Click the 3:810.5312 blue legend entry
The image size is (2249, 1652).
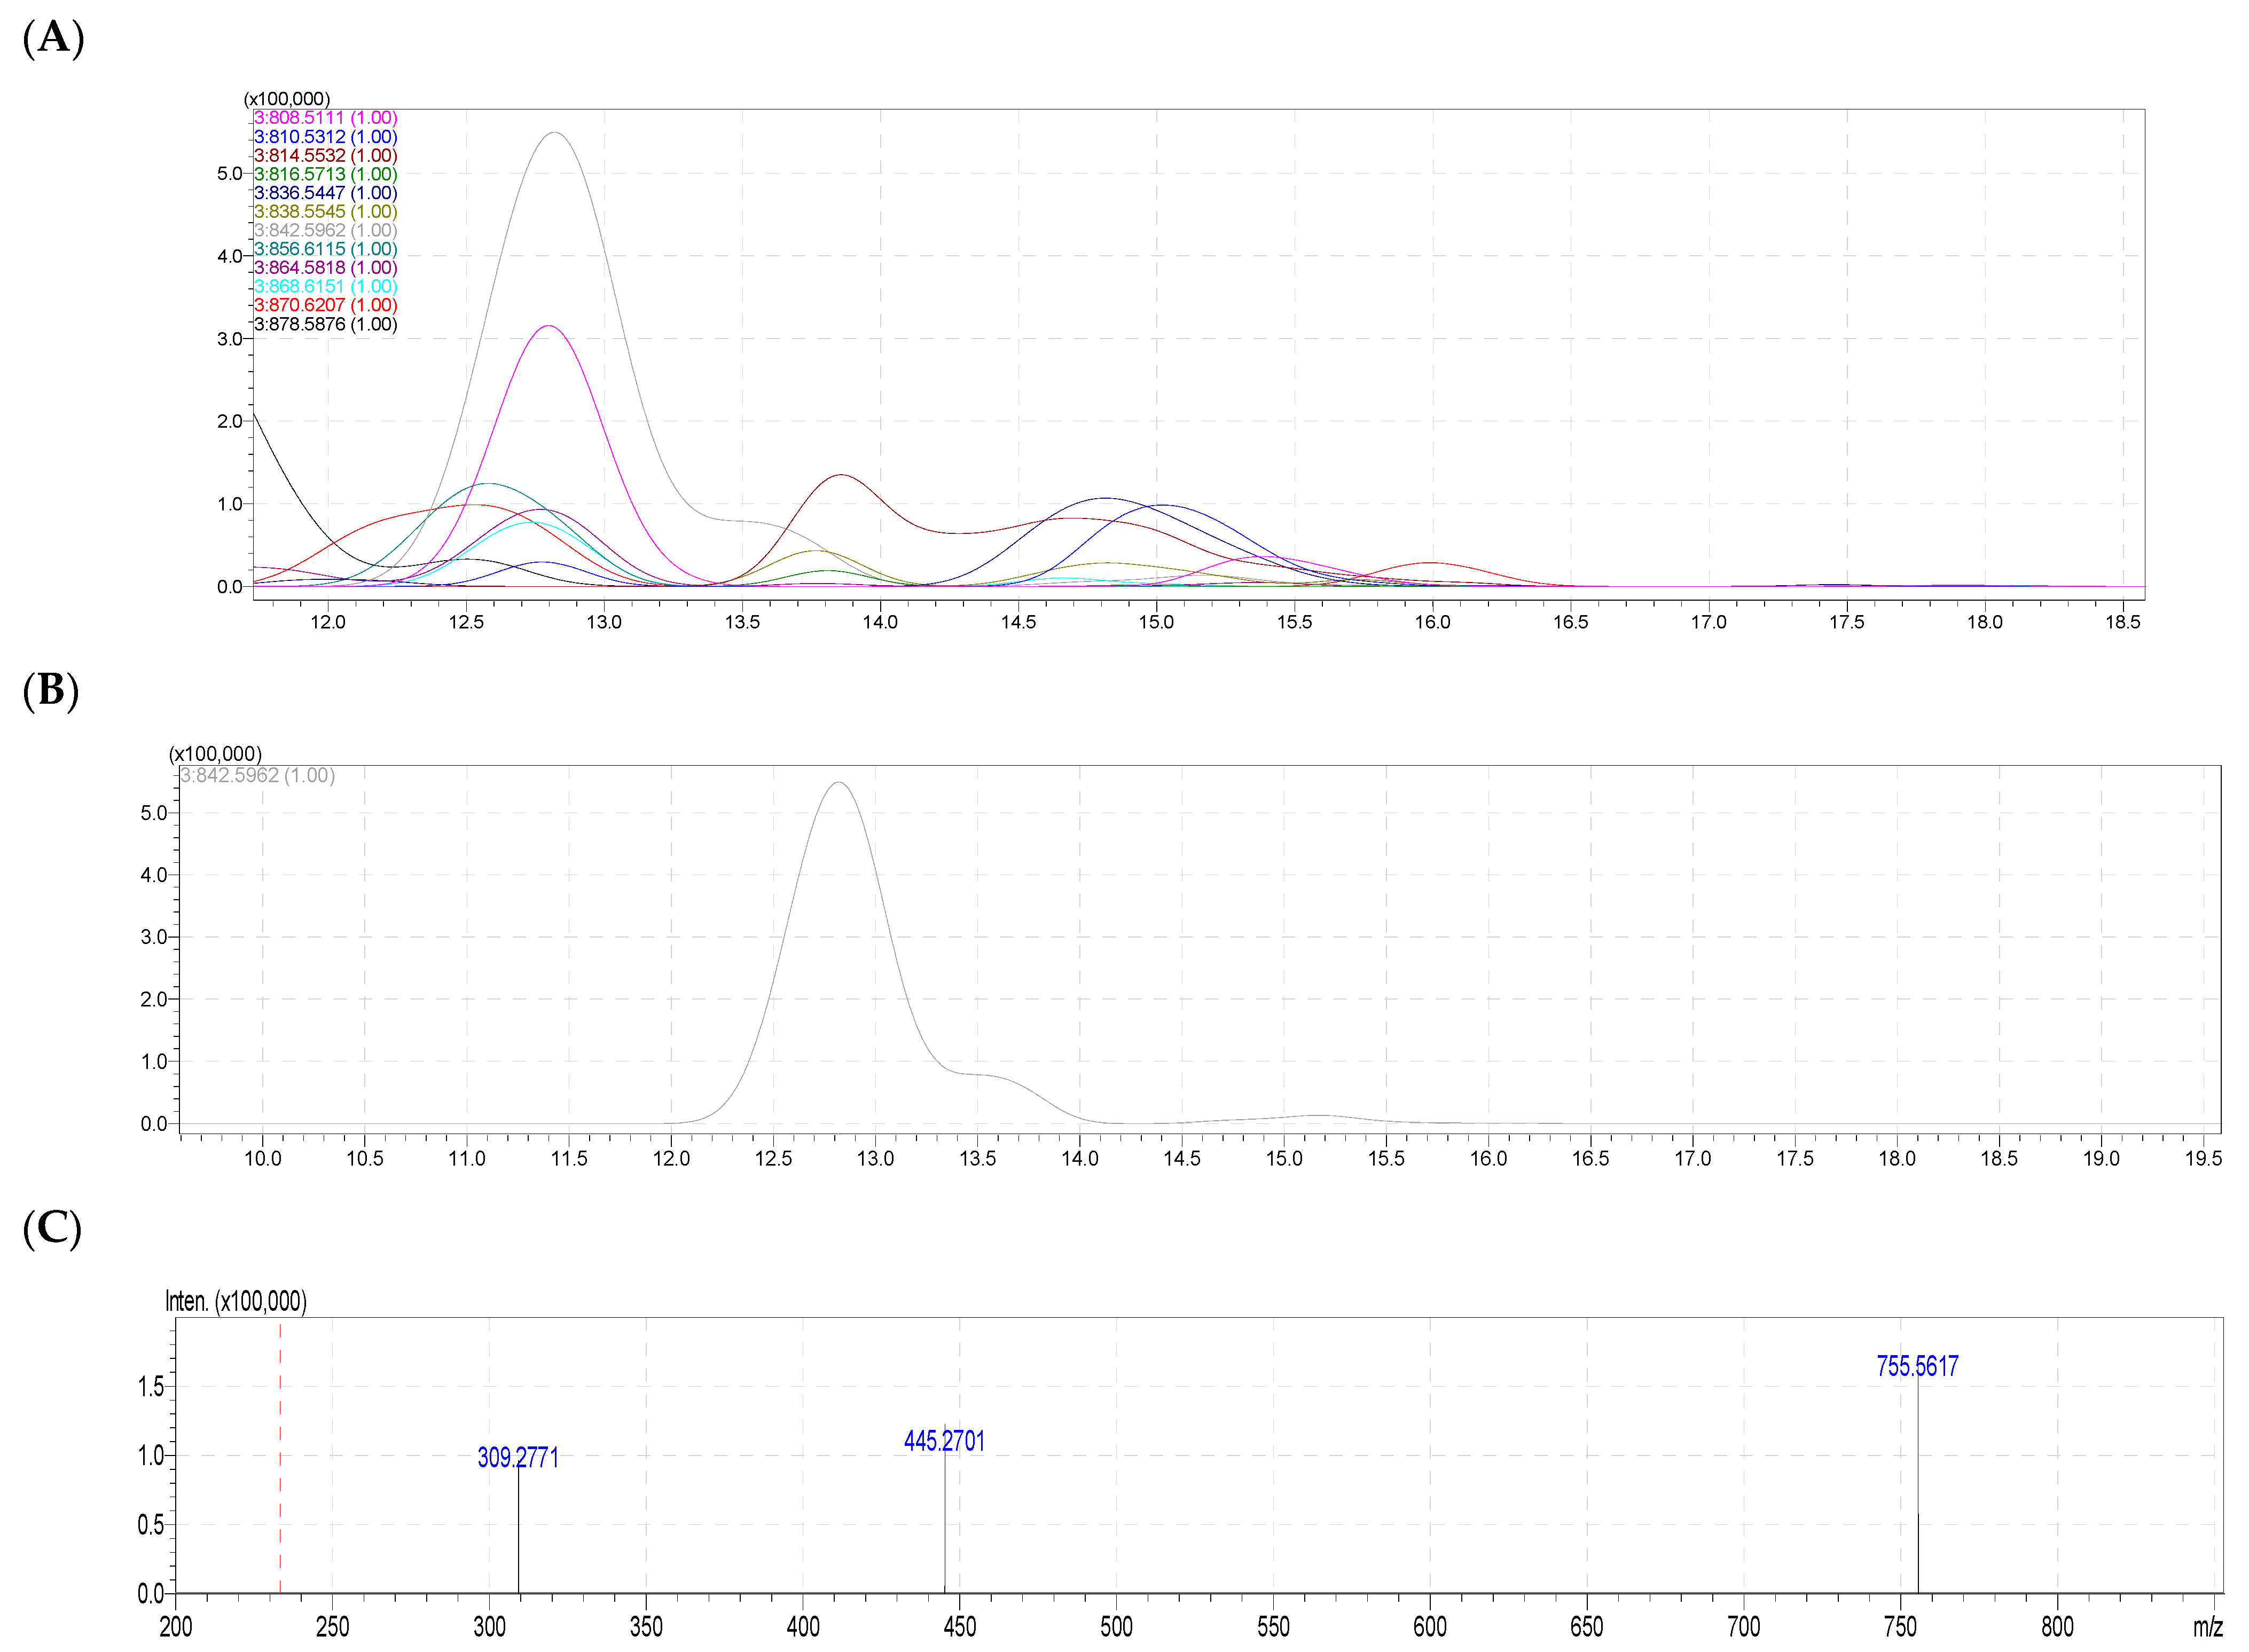pyautogui.click(x=325, y=137)
